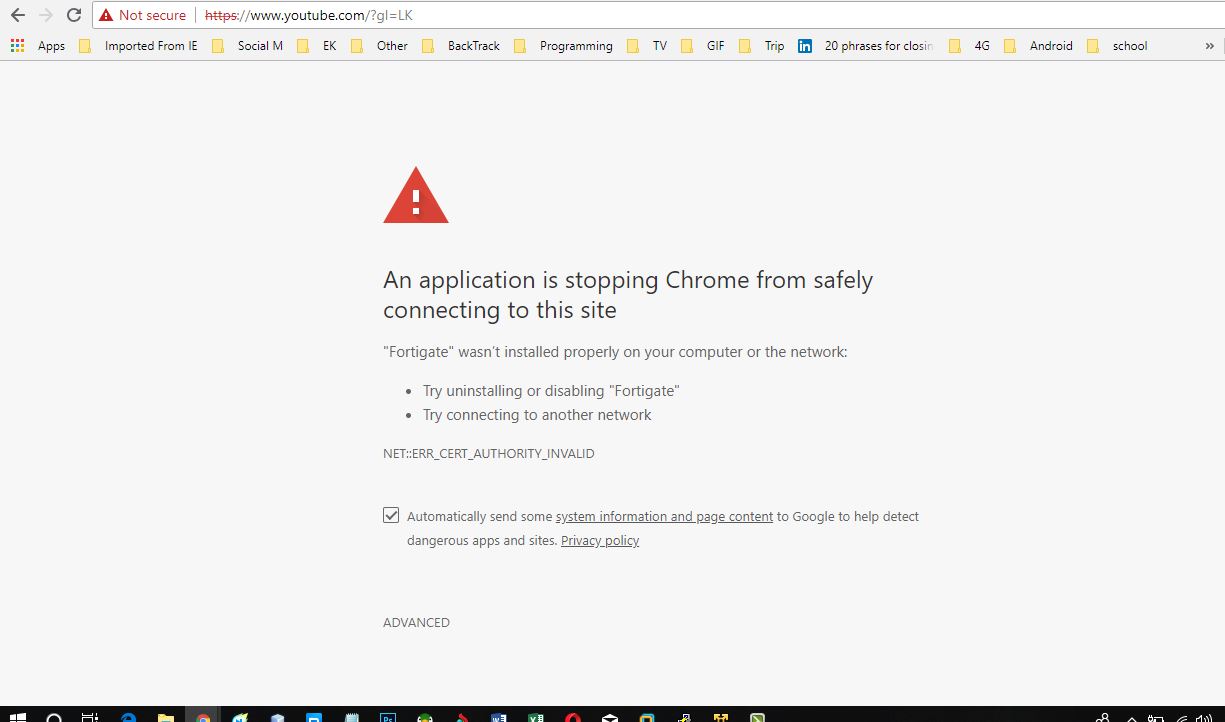Expand the BackTrack bookmark folder
This screenshot has height=722, width=1225.
click(x=461, y=46)
